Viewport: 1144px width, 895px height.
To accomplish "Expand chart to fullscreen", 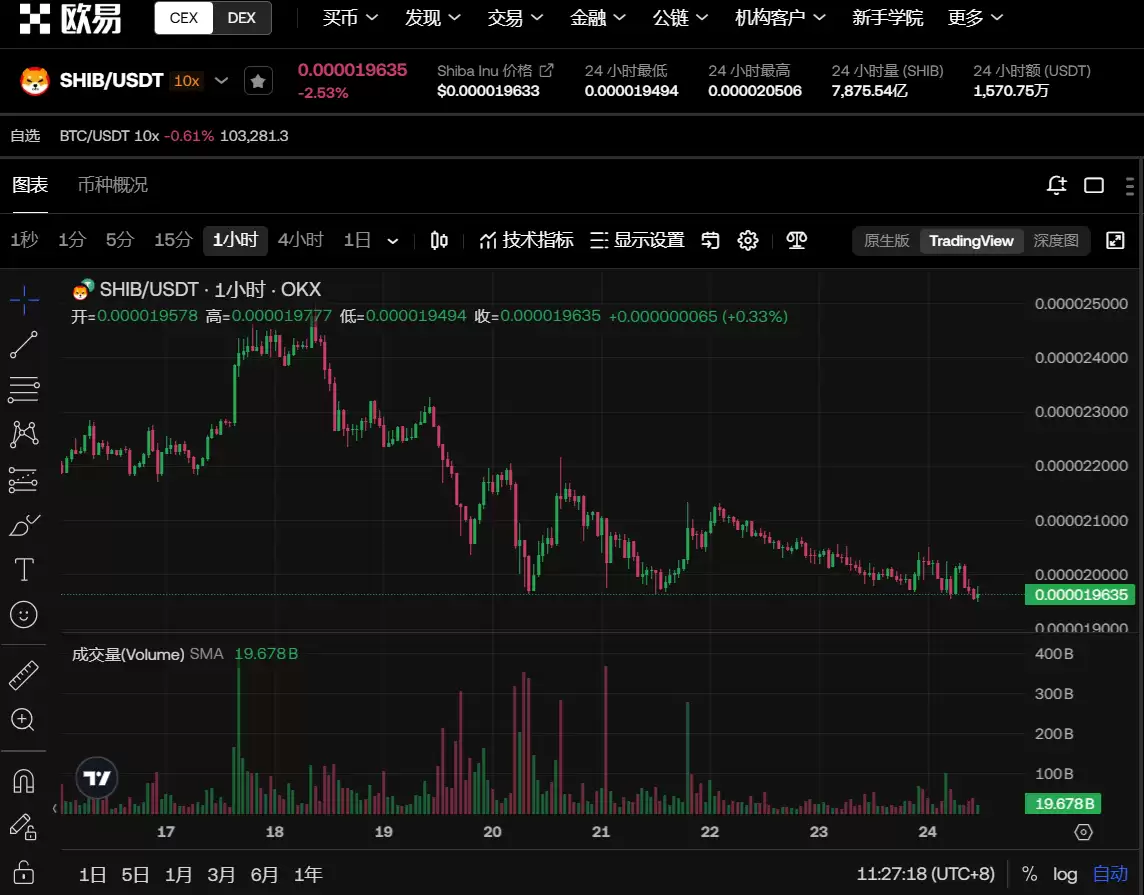I will click(1115, 240).
